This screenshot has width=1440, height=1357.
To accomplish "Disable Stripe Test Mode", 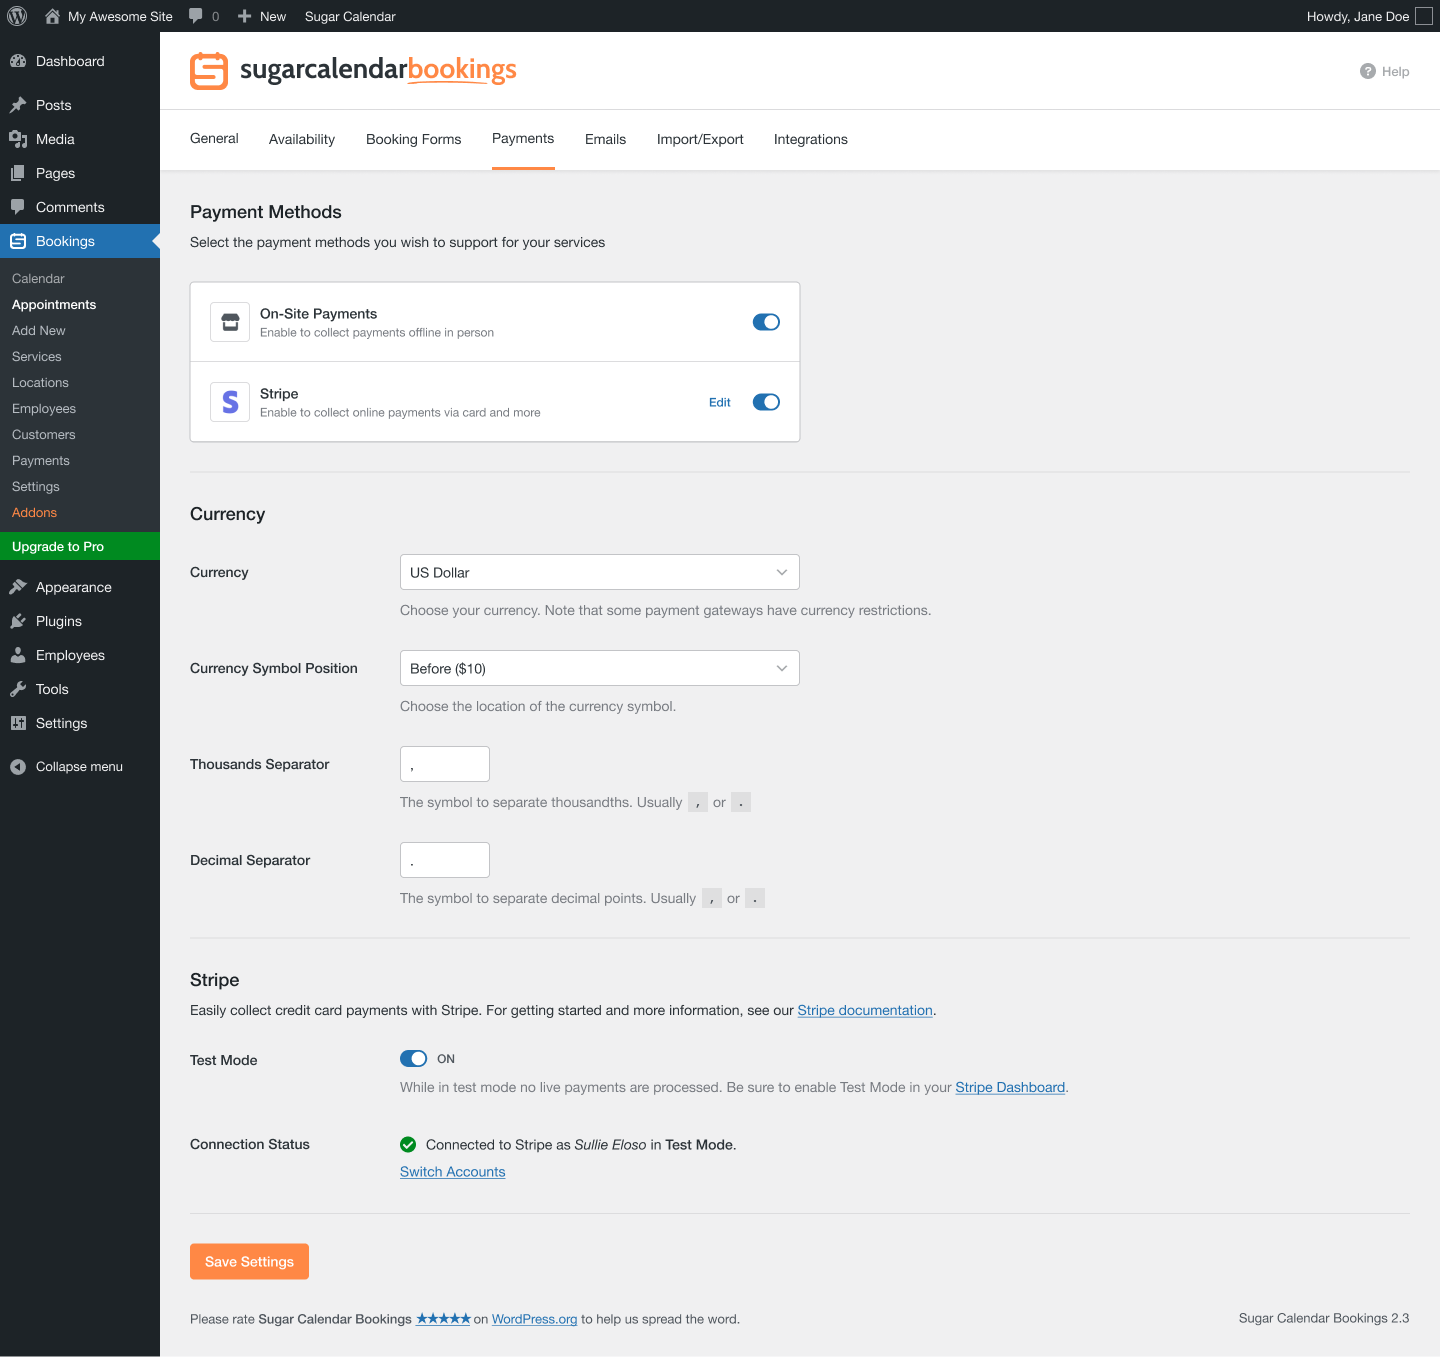I will click(413, 1058).
